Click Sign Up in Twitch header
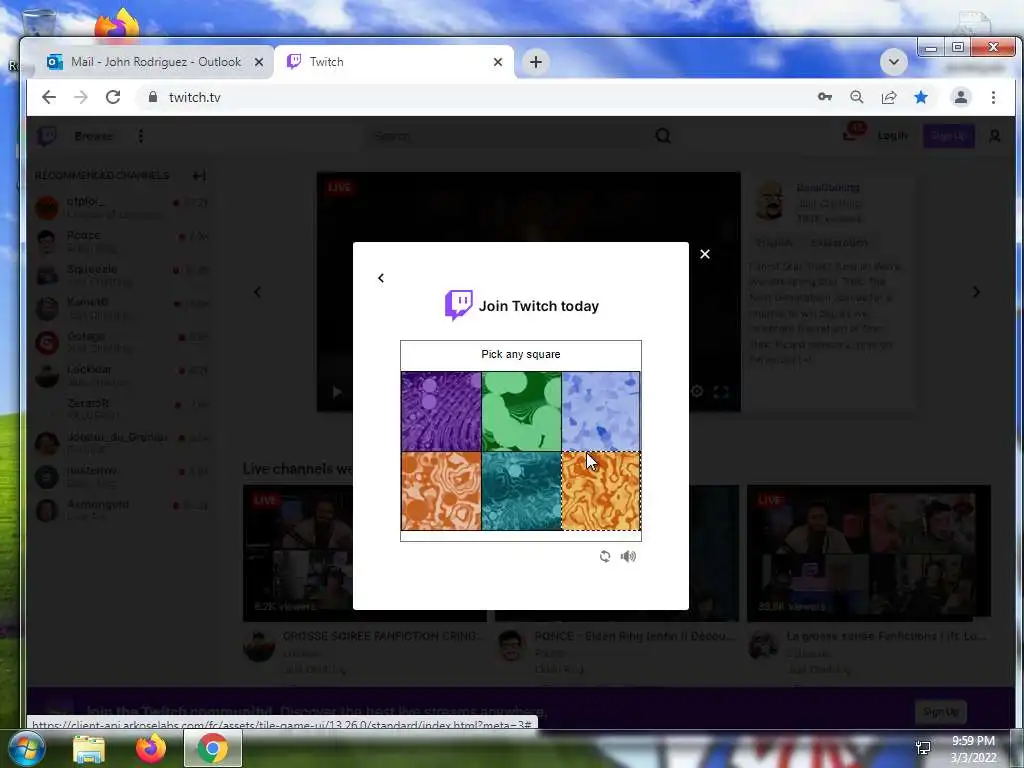 click(x=948, y=136)
